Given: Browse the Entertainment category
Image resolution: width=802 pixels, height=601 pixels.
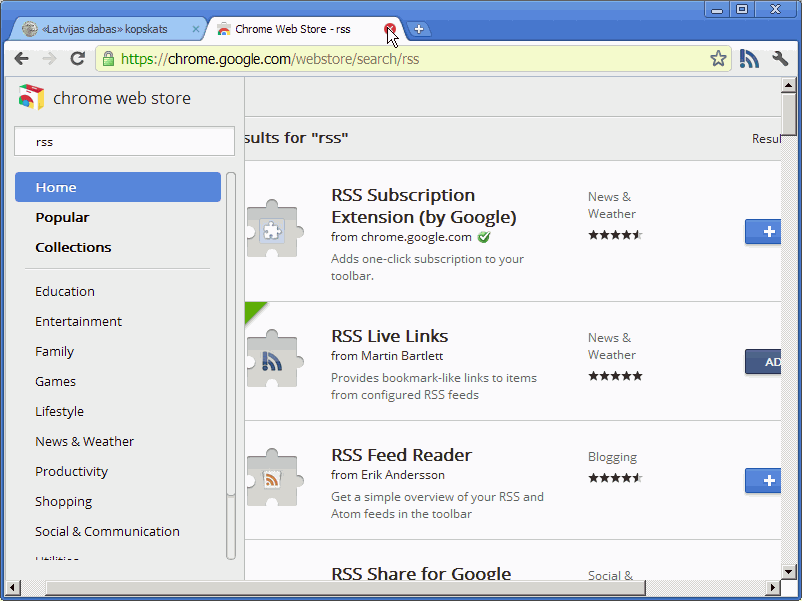Looking at the screenshot, I should point(78,321).
